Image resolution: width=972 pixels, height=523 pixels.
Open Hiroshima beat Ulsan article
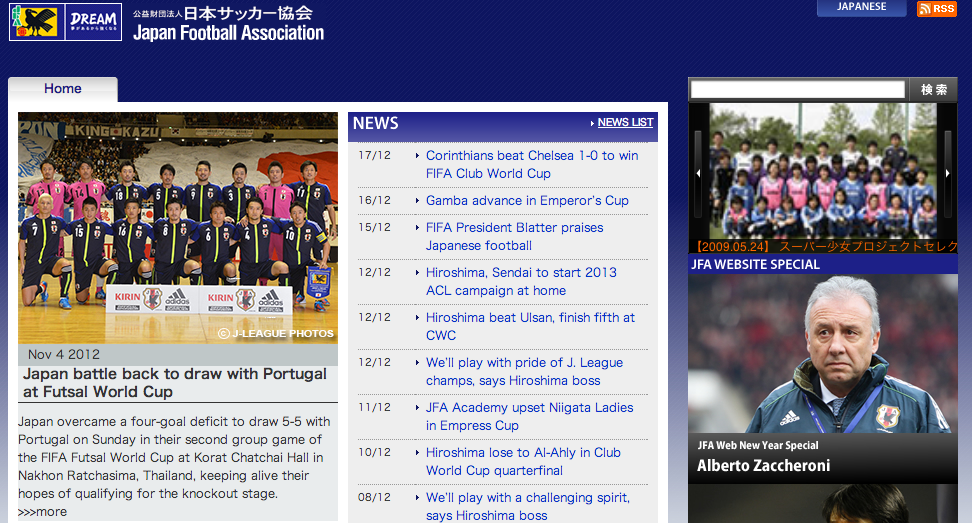pyautogui.click(x=530, y=327)
